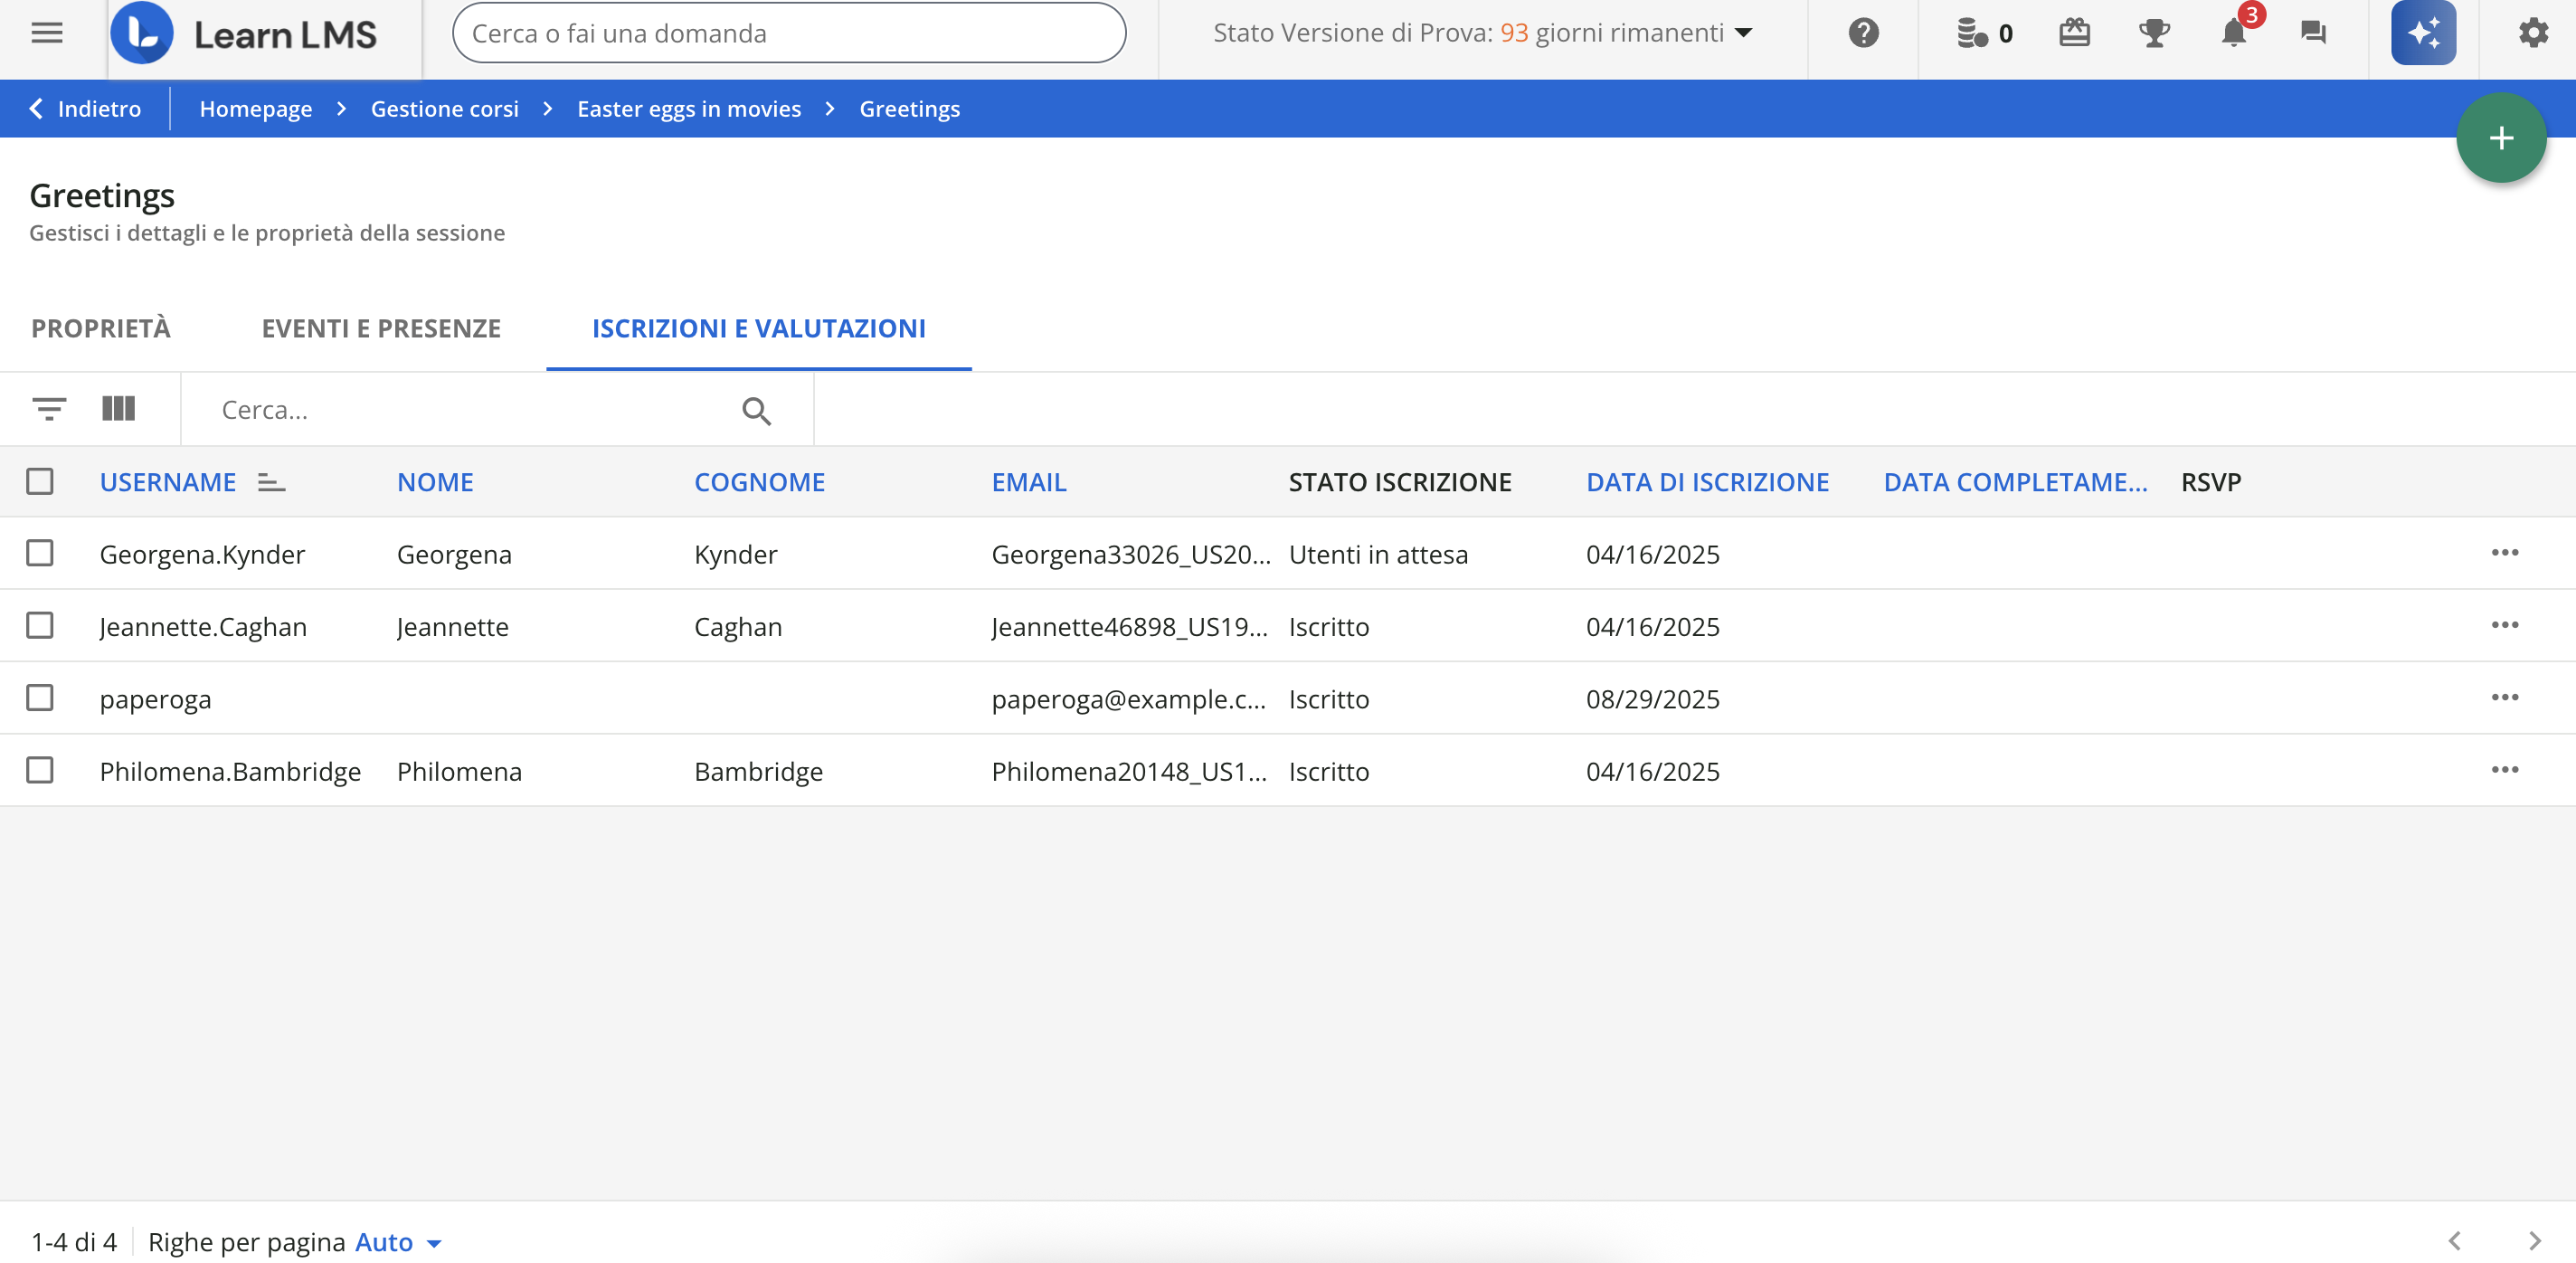Click the Indietro back button
This screenshot has height=1263, width=2576.
click(x=86, y=109)
